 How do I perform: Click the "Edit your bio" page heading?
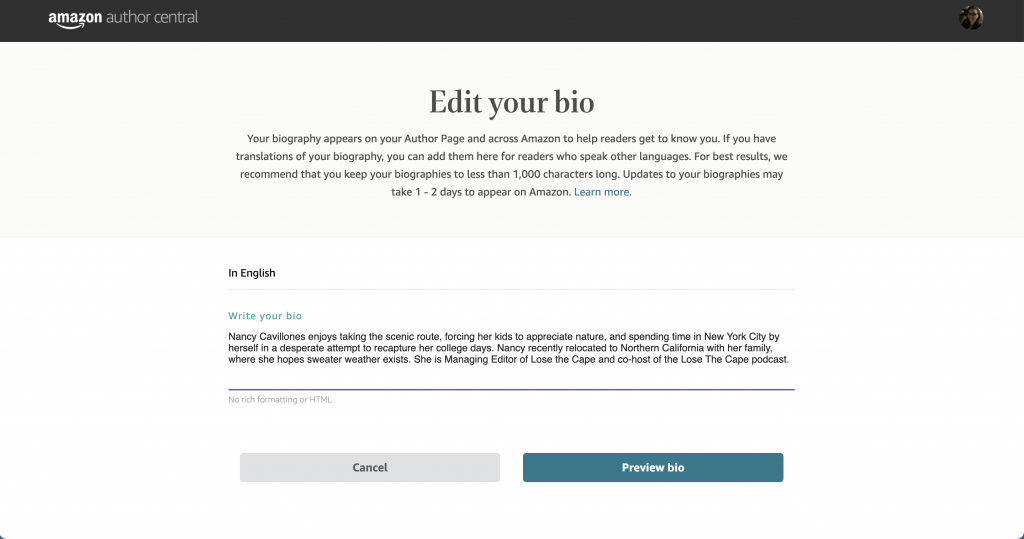[511, 102]
